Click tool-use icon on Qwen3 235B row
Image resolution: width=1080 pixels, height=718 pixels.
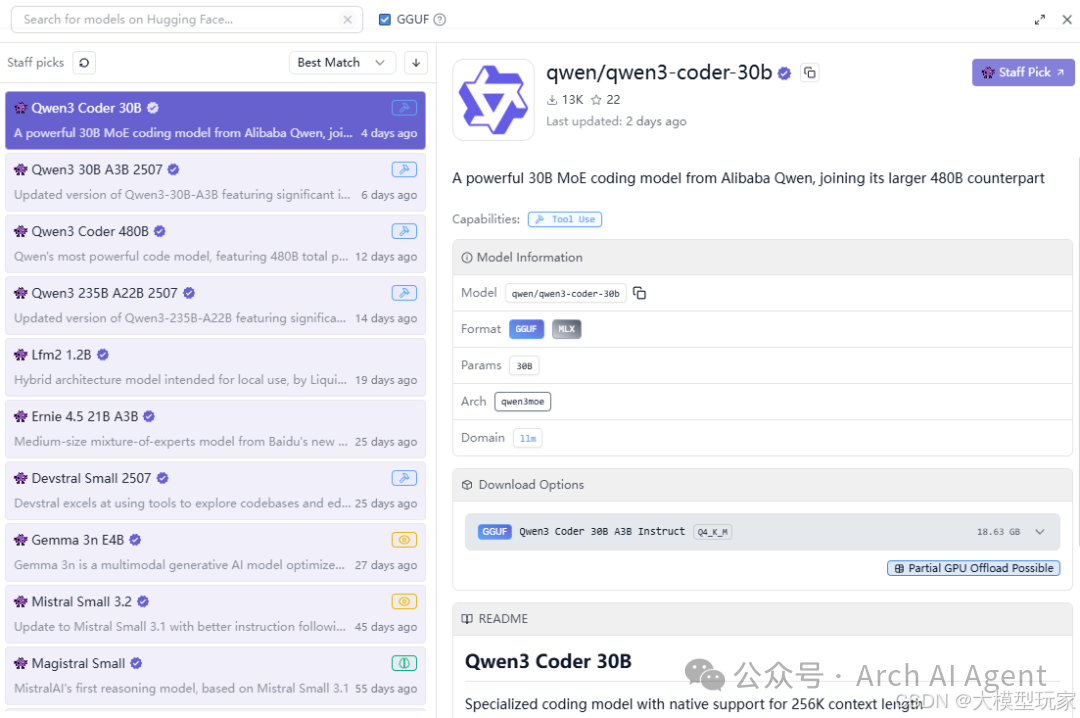click(404, 293)
